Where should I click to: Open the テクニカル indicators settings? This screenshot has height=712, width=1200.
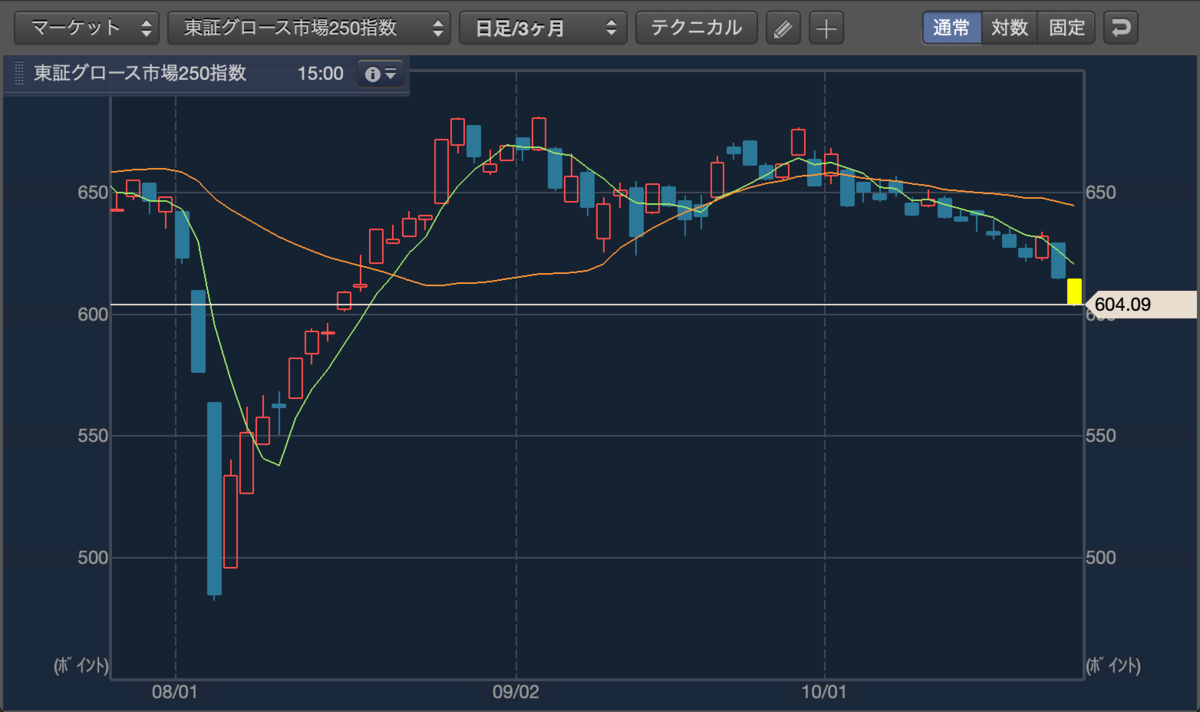click(697, 28)
